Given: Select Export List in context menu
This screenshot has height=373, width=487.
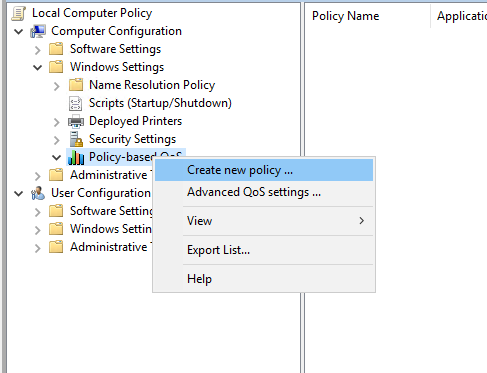Looking at the screenshot, I should [x=264, y=250].
